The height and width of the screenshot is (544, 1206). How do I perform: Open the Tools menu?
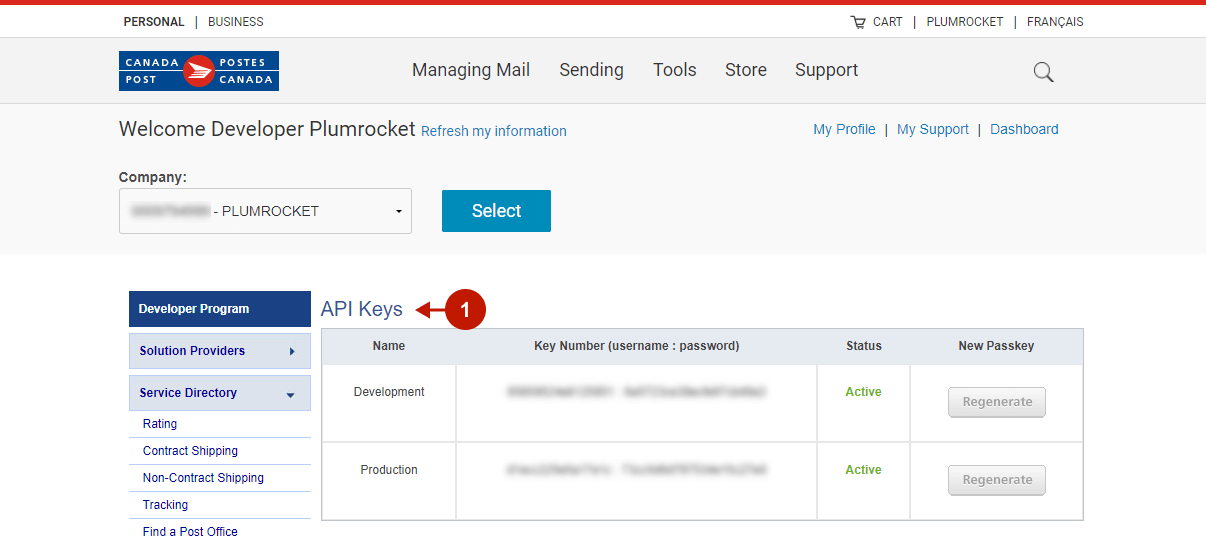point(674,70)
